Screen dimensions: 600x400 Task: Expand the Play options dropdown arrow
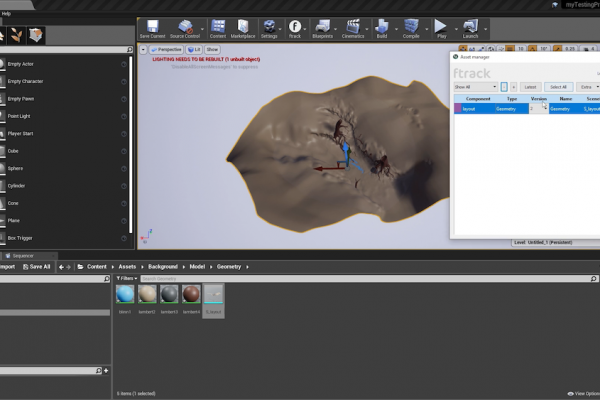tap(456, 29)
